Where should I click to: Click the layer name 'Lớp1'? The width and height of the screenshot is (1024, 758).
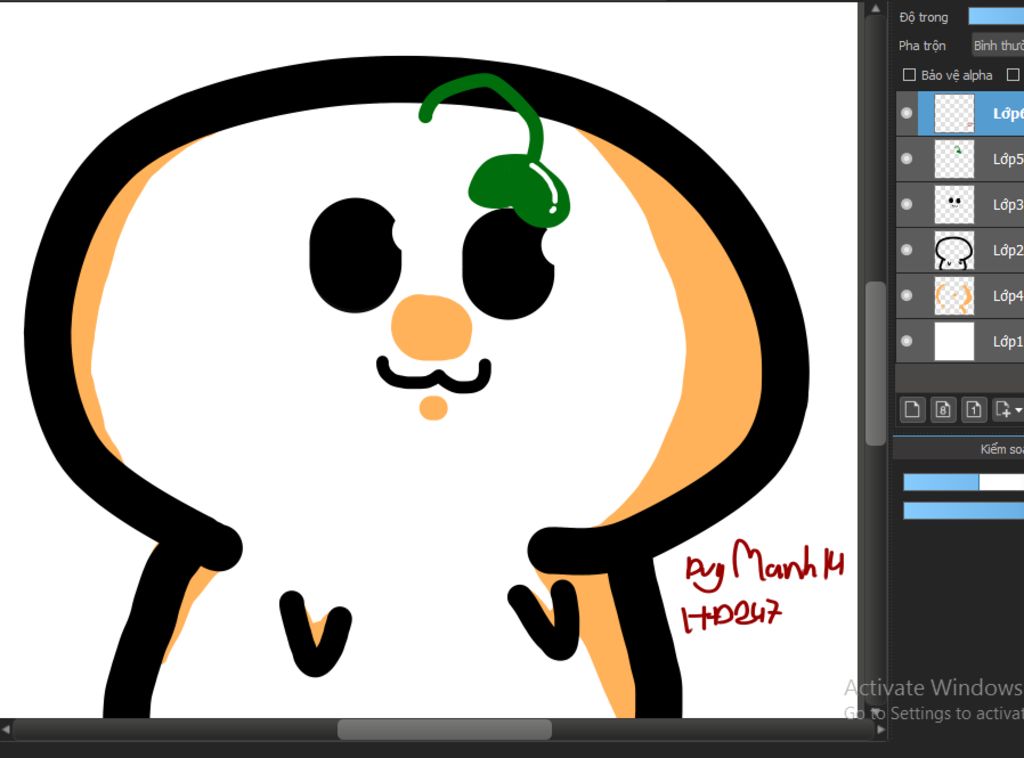[1008, 341]
